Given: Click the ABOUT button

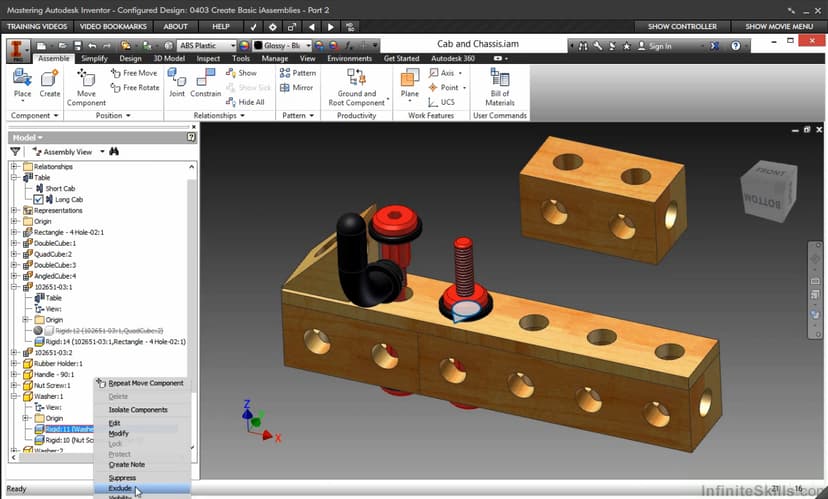Looking at the screenshot, I should click(x=175, y=26).
